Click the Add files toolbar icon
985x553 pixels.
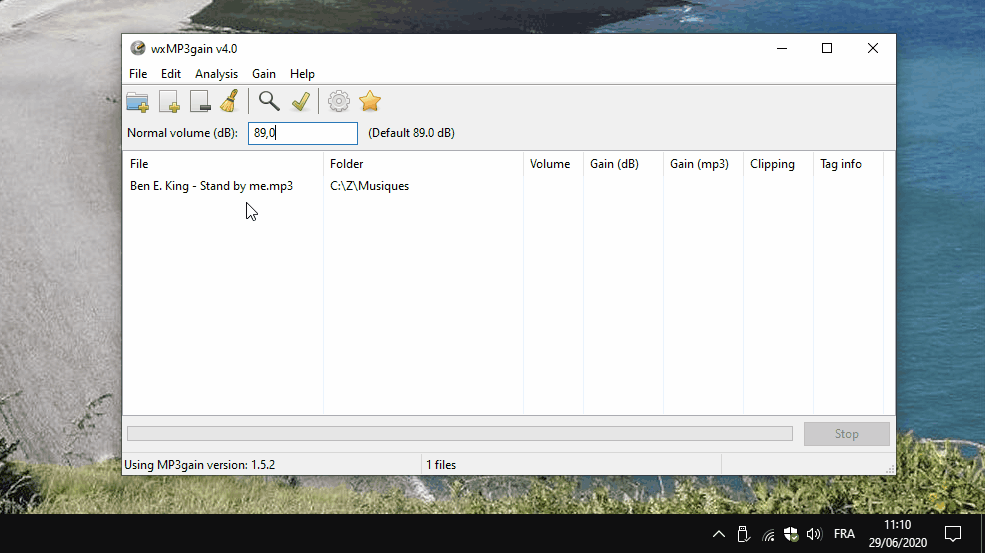(169, 101)
